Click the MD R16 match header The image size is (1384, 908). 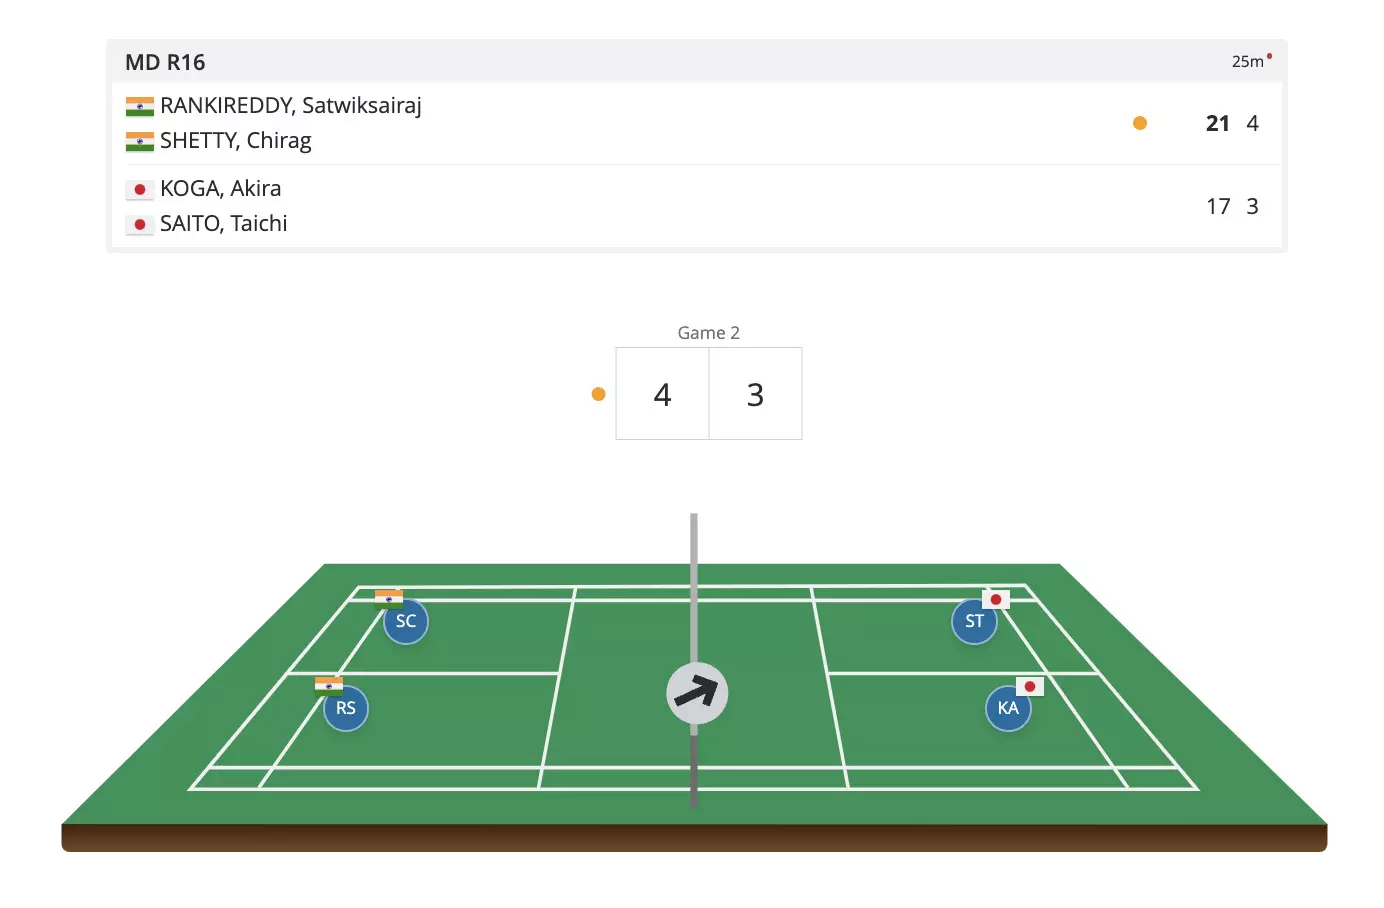165,62
